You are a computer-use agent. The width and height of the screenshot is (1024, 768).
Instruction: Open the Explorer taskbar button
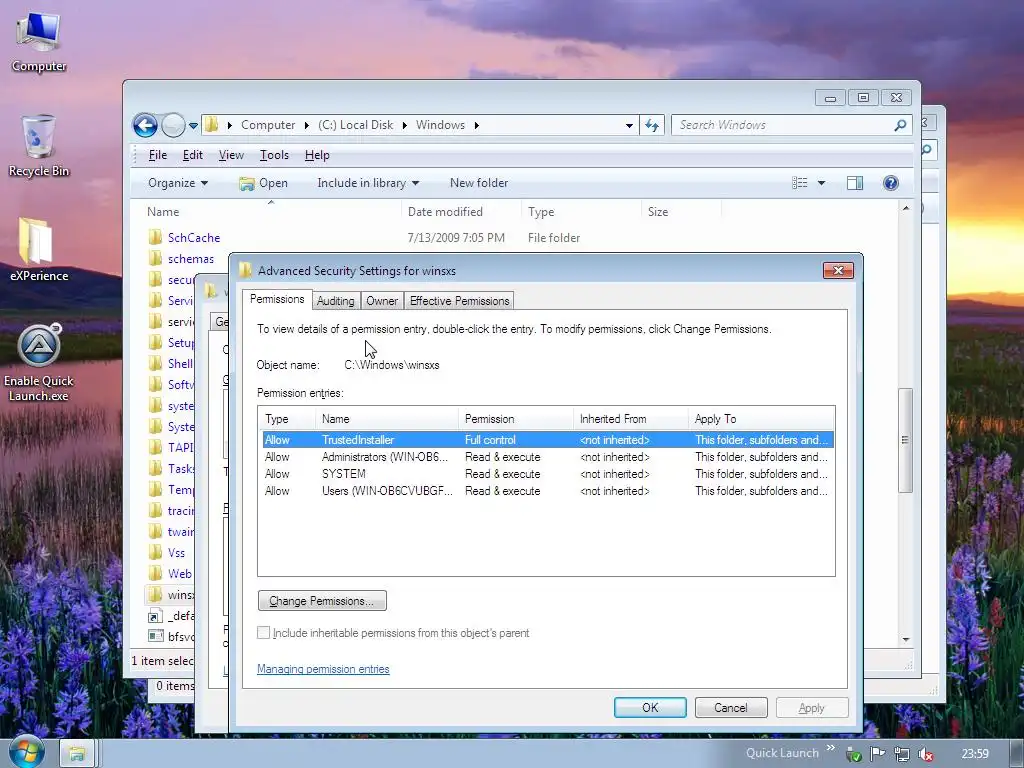tap(77, 754)
